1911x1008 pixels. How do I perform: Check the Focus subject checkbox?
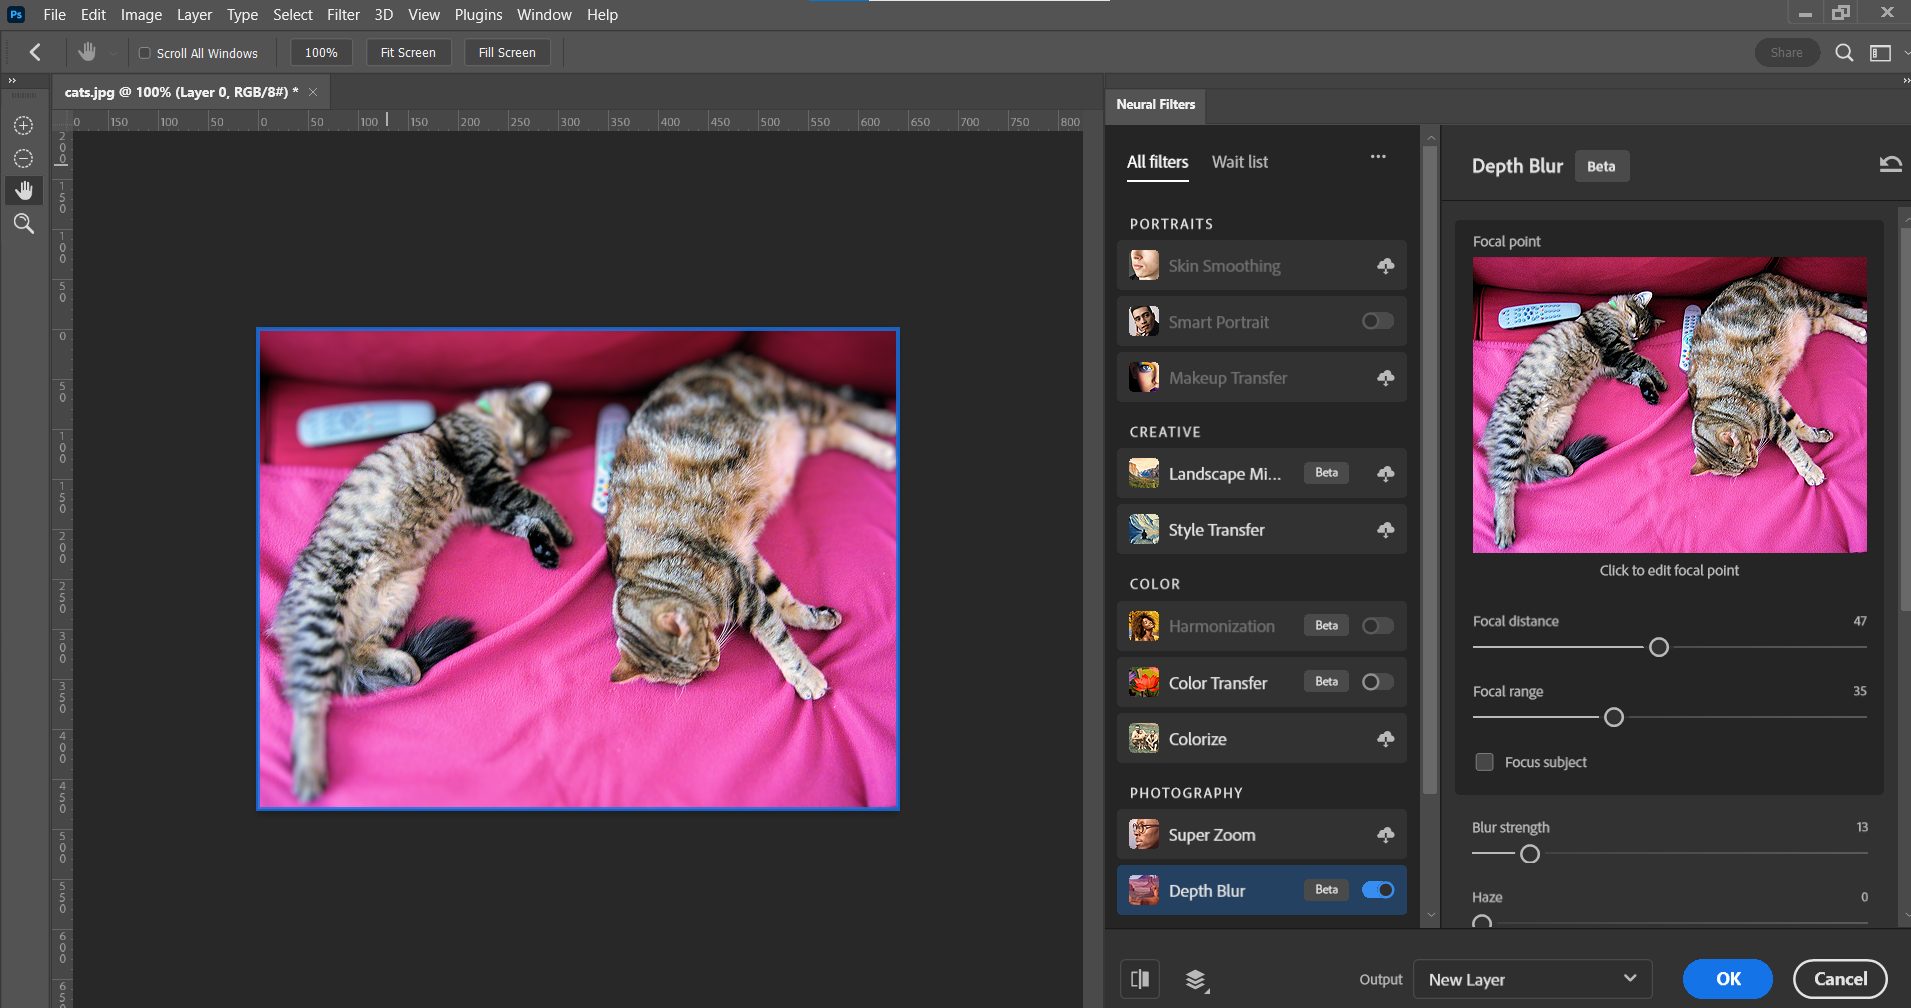tap(1484, 761)
